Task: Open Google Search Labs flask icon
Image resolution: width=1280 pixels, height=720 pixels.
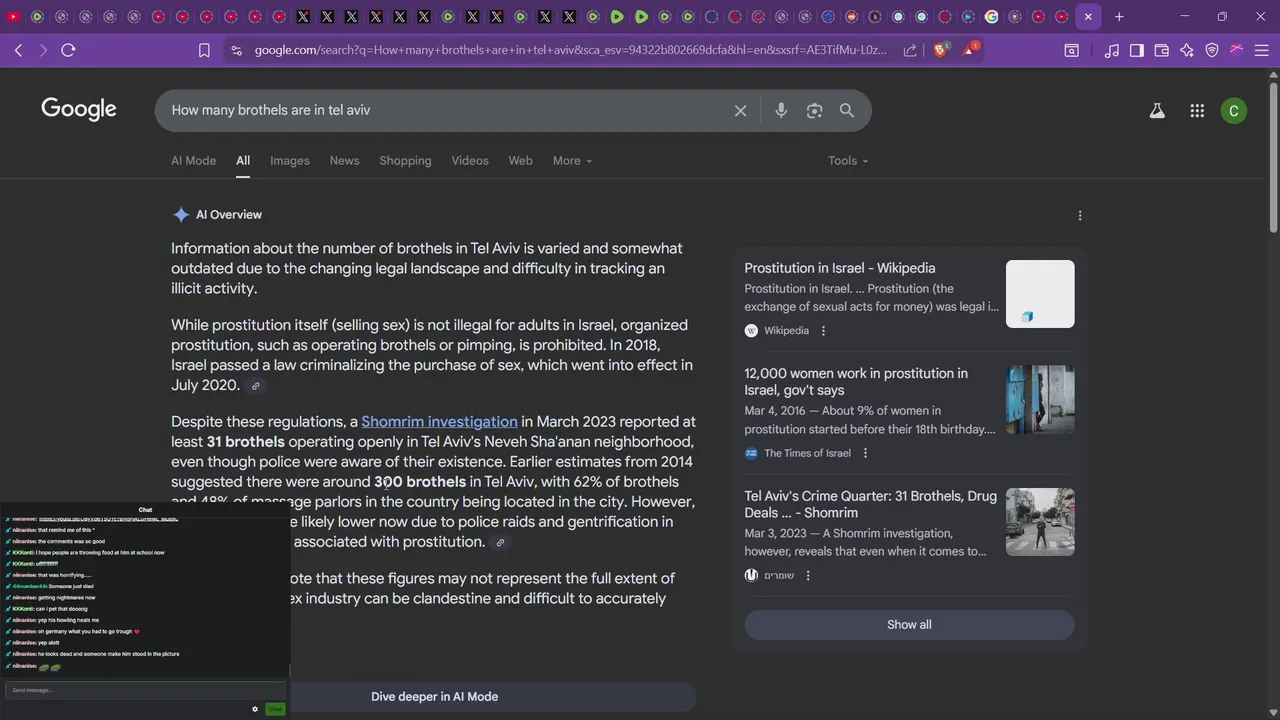Action: click(x=1157, y=111)
